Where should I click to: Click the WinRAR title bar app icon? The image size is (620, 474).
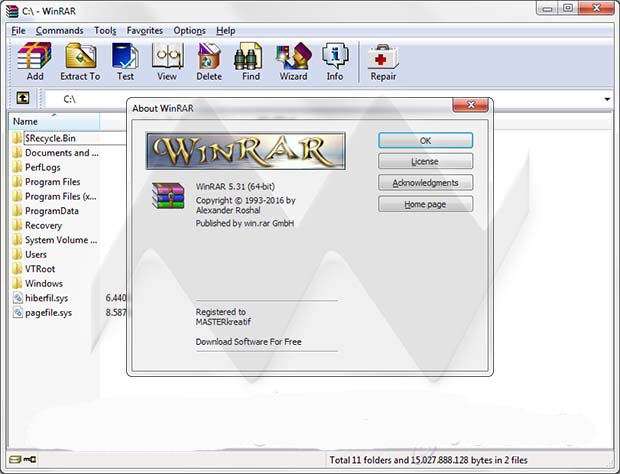click(x=12, y=11)
